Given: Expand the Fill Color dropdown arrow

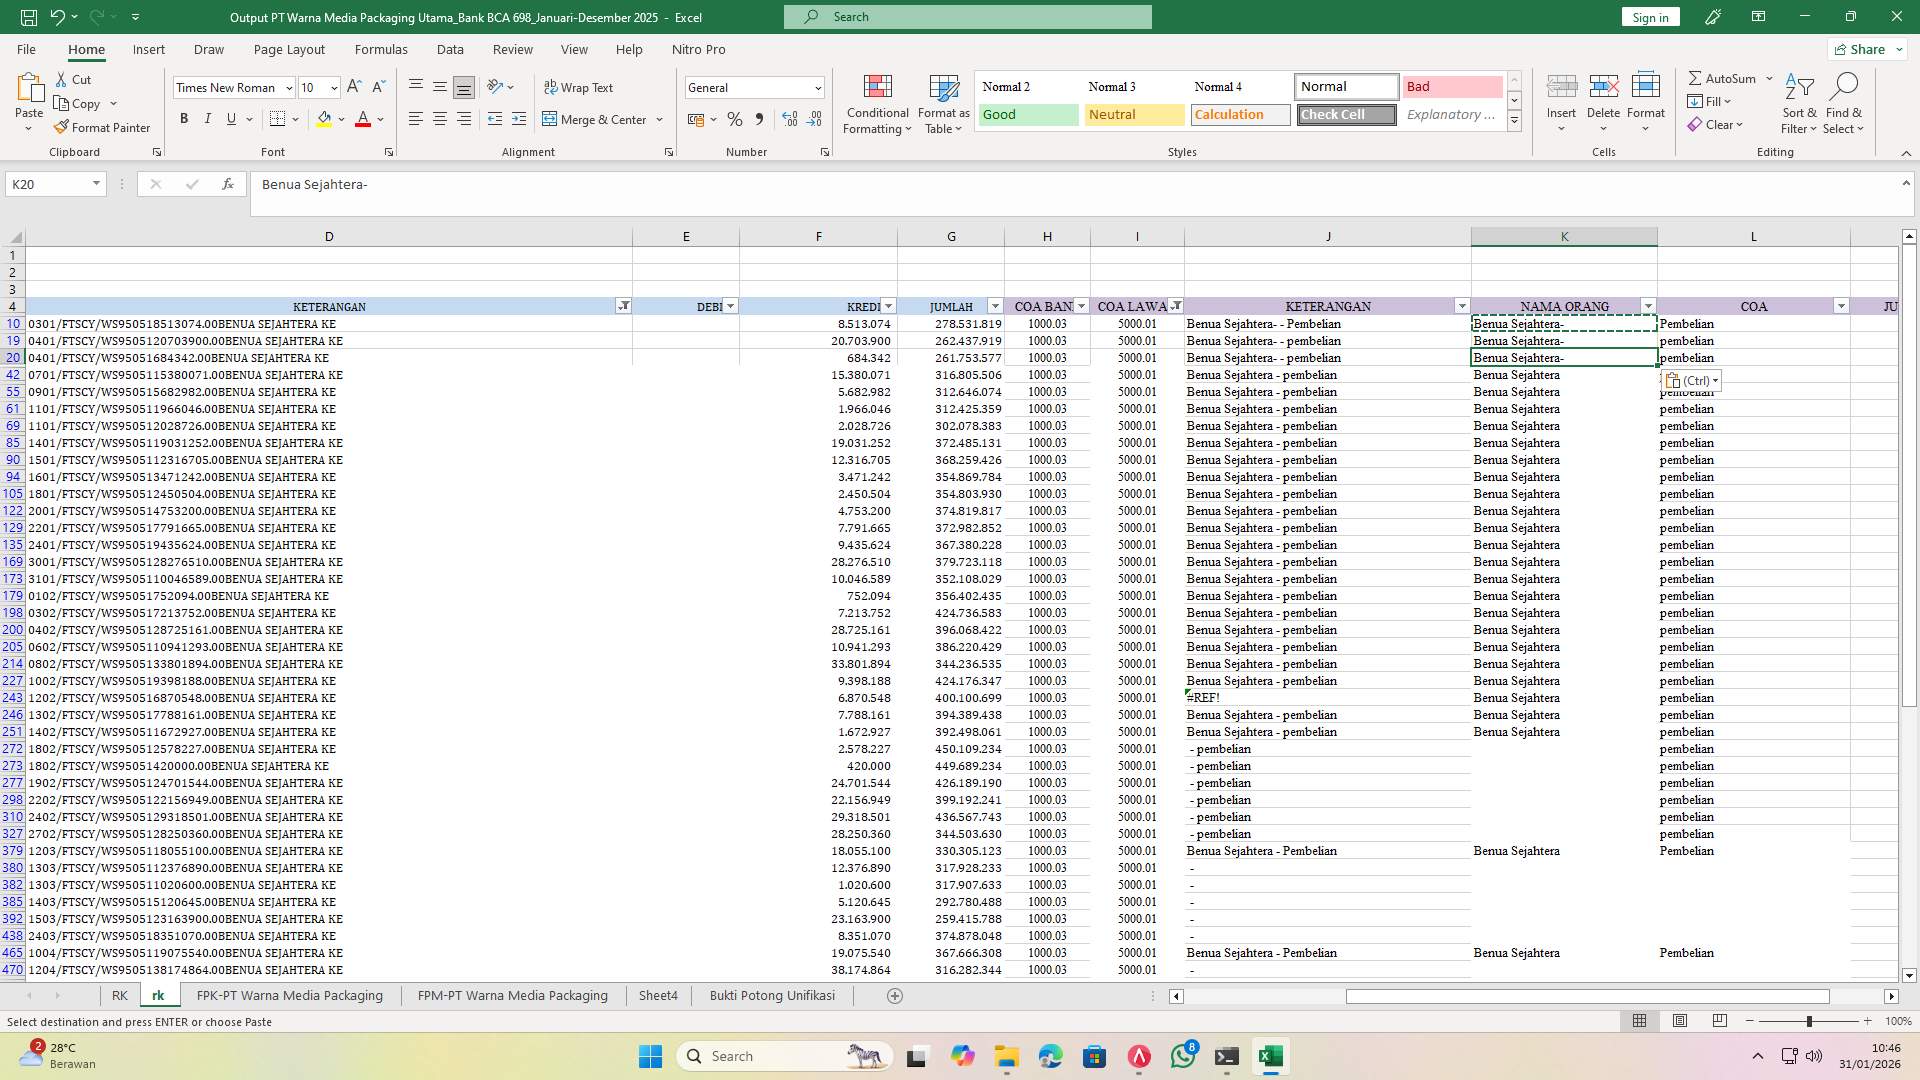Looking at the screenshot, I should pos(341,119).
